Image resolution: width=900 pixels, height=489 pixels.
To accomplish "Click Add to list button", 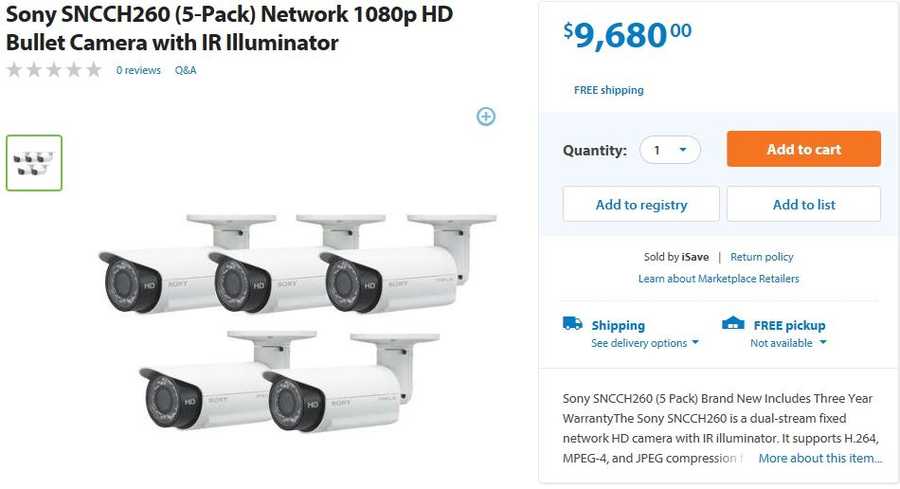I will [803, 204].
